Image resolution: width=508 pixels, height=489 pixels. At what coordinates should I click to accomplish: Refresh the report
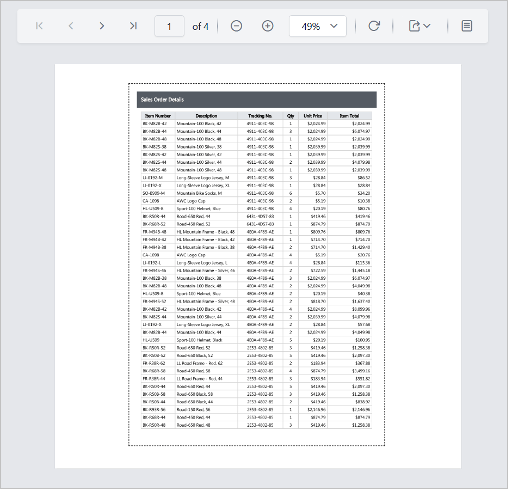[374, 26]
